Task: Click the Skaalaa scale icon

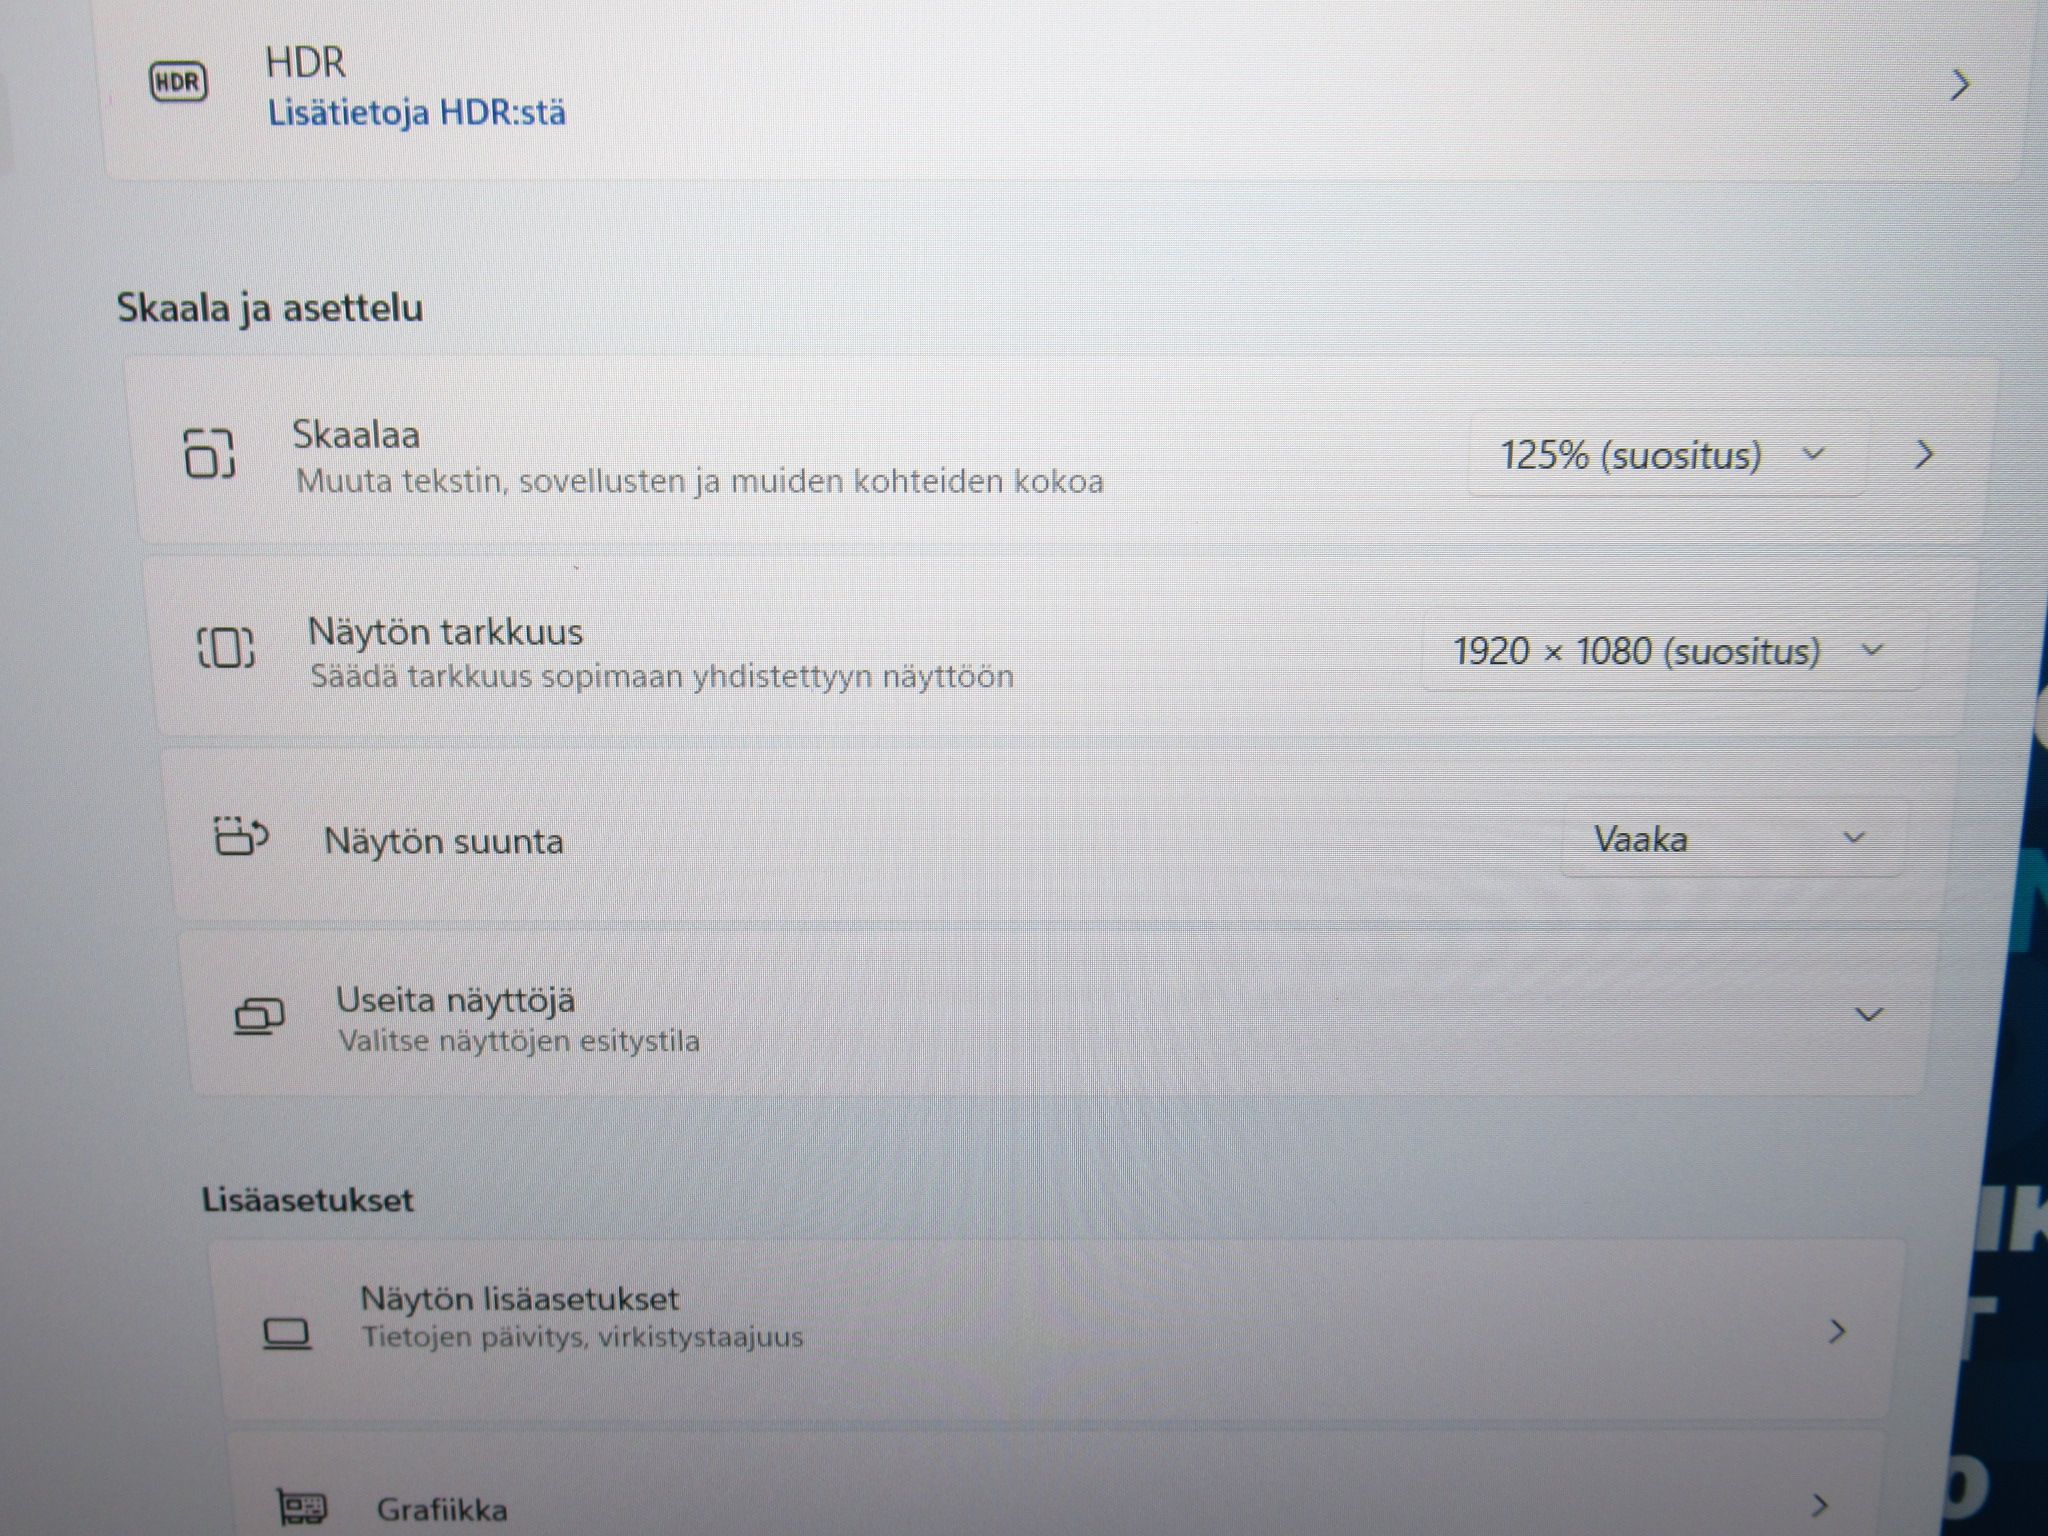Action: (209, 453)
